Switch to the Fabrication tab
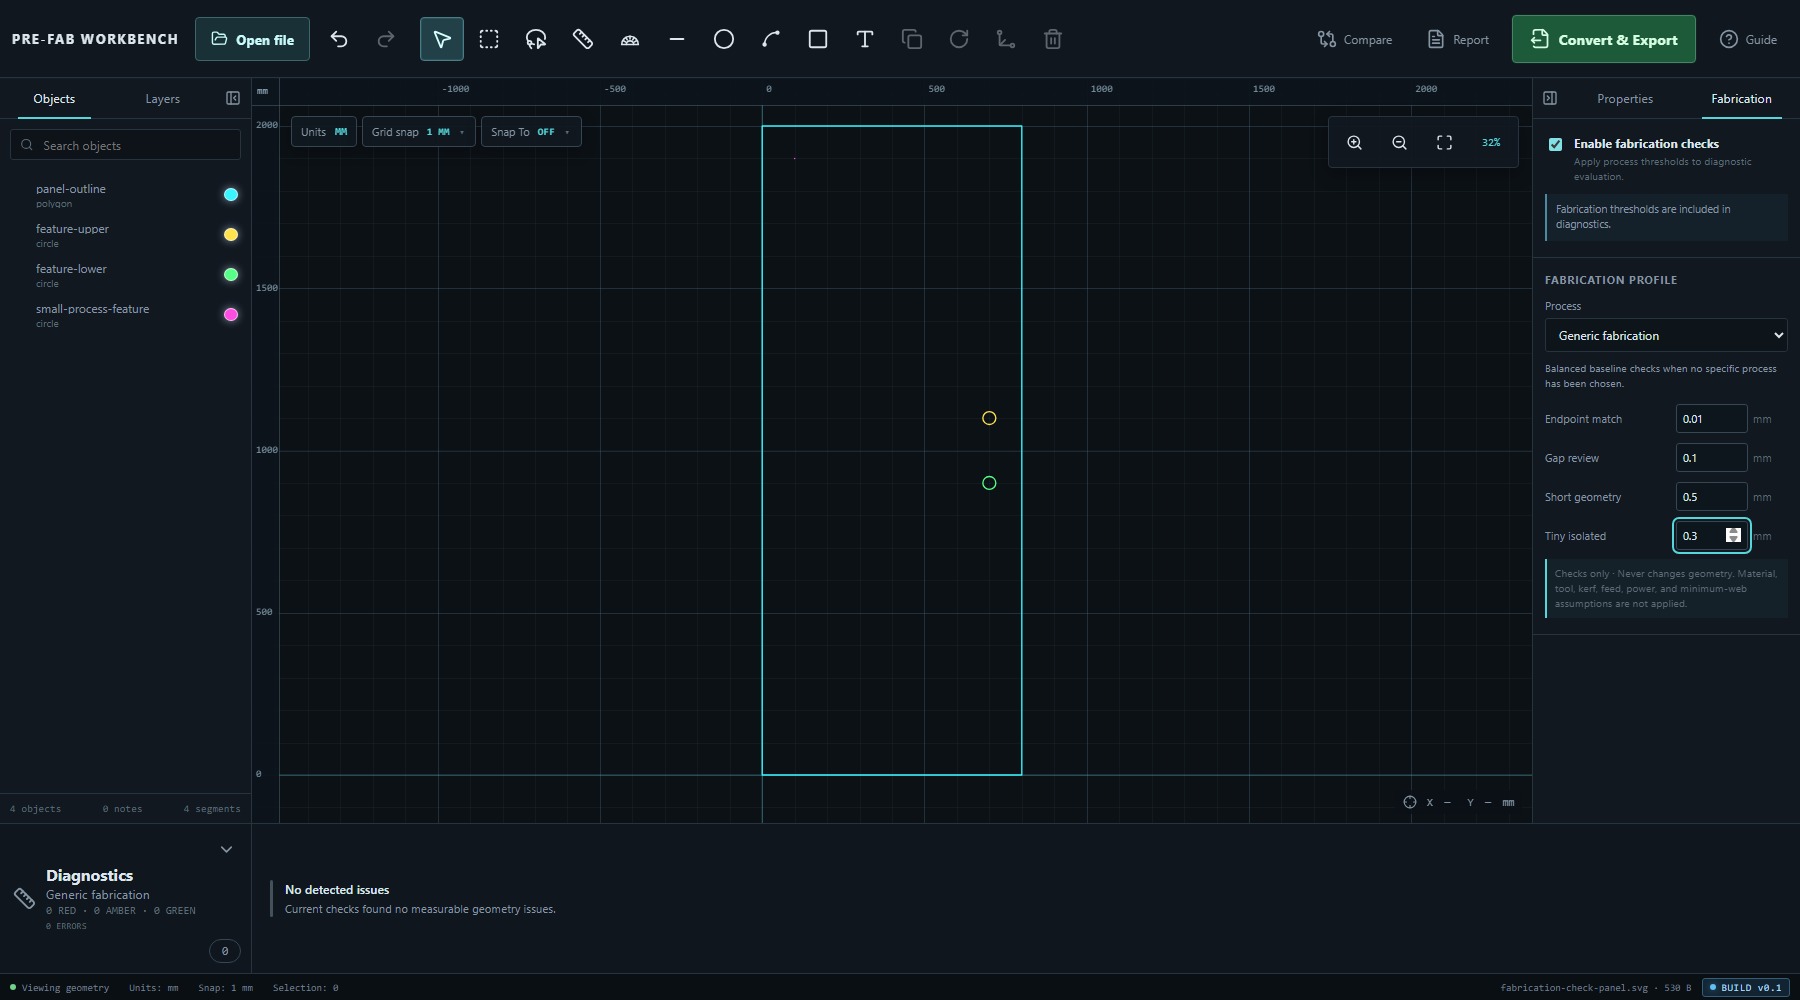Screen dimensions: 1800x1000 (x=1741, y=99)
